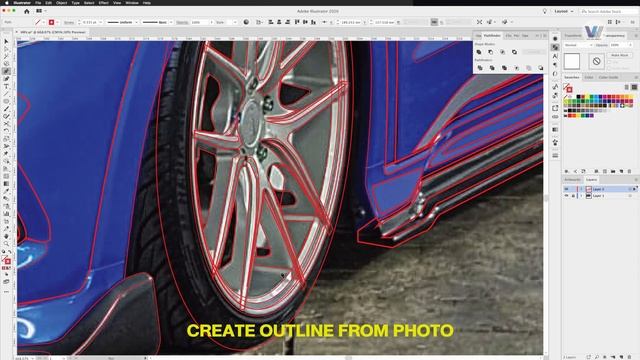Click the opacity value field in Transparency panel
This screenshot has width=640, height=360.
pyautogui.click(x=618, y=45)
